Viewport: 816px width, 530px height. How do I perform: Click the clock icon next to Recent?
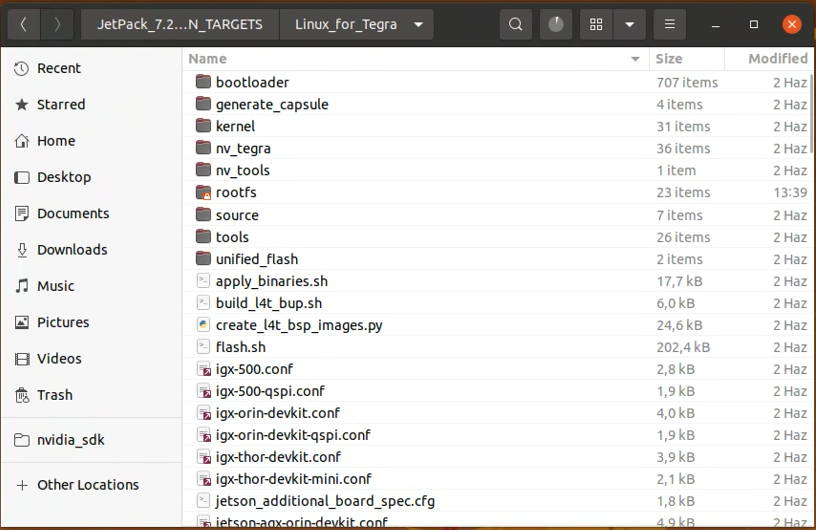coord(21,68)
